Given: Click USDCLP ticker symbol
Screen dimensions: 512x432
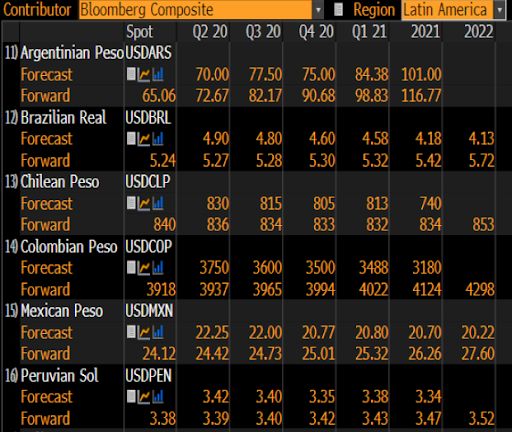Looking at the screenshot, I should pos(148,182).
